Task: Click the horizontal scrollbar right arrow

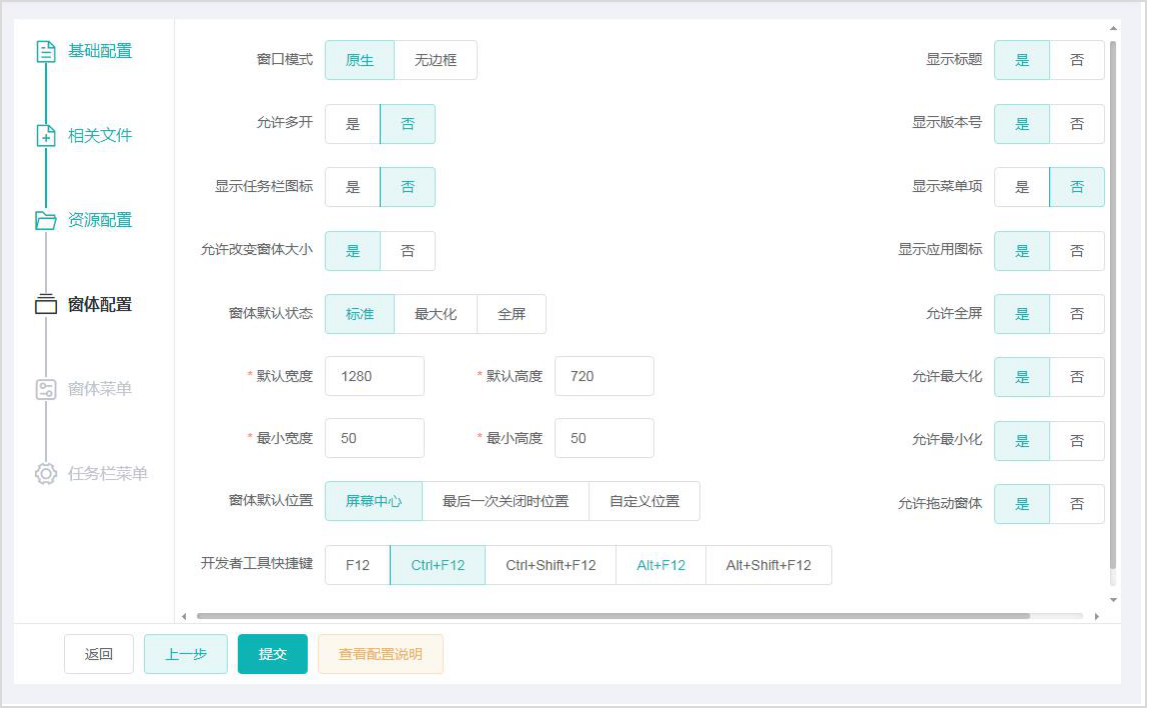Action: (1096, 616)
